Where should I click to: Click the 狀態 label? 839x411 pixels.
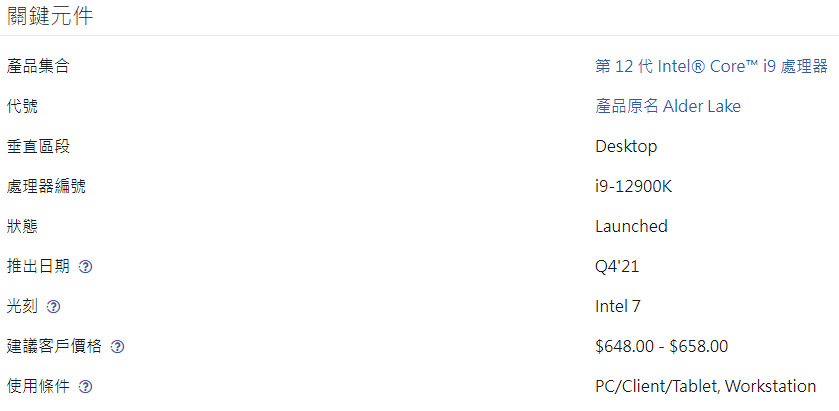(22, 226)
